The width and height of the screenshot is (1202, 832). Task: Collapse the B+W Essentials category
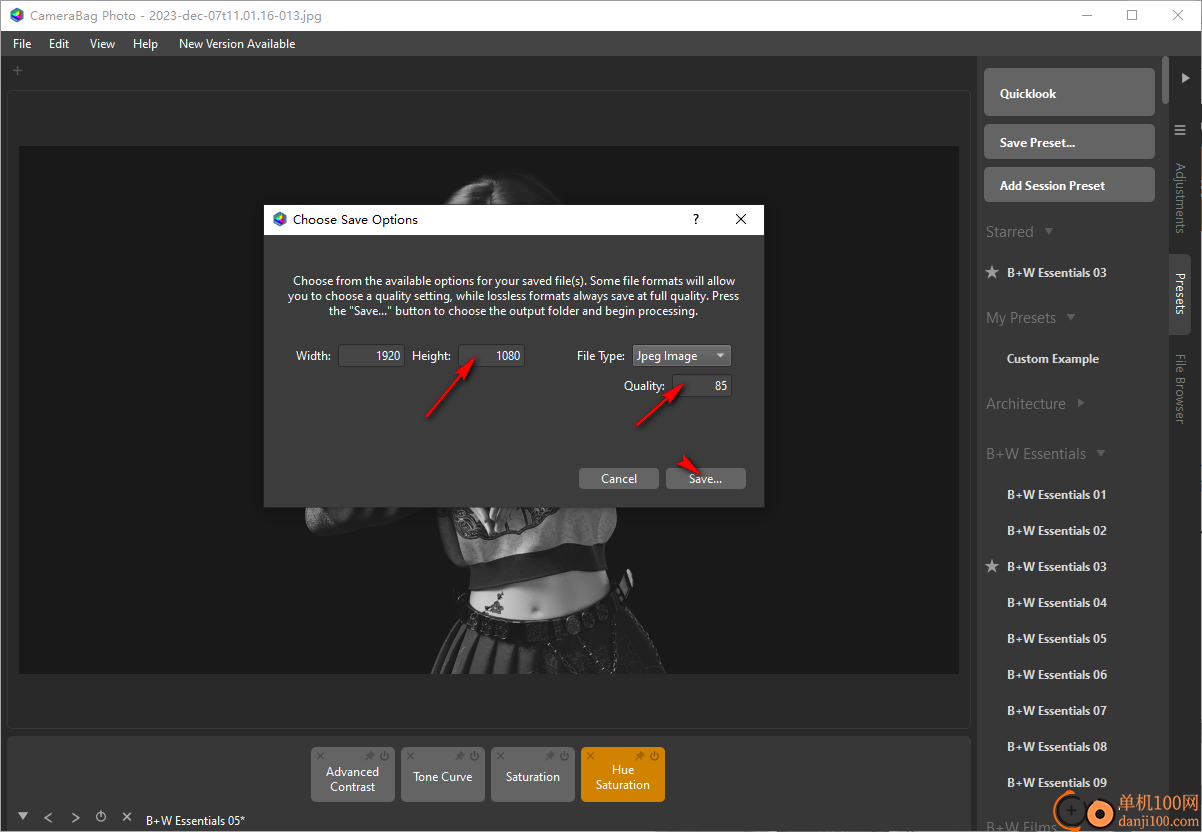point(1101,454)
